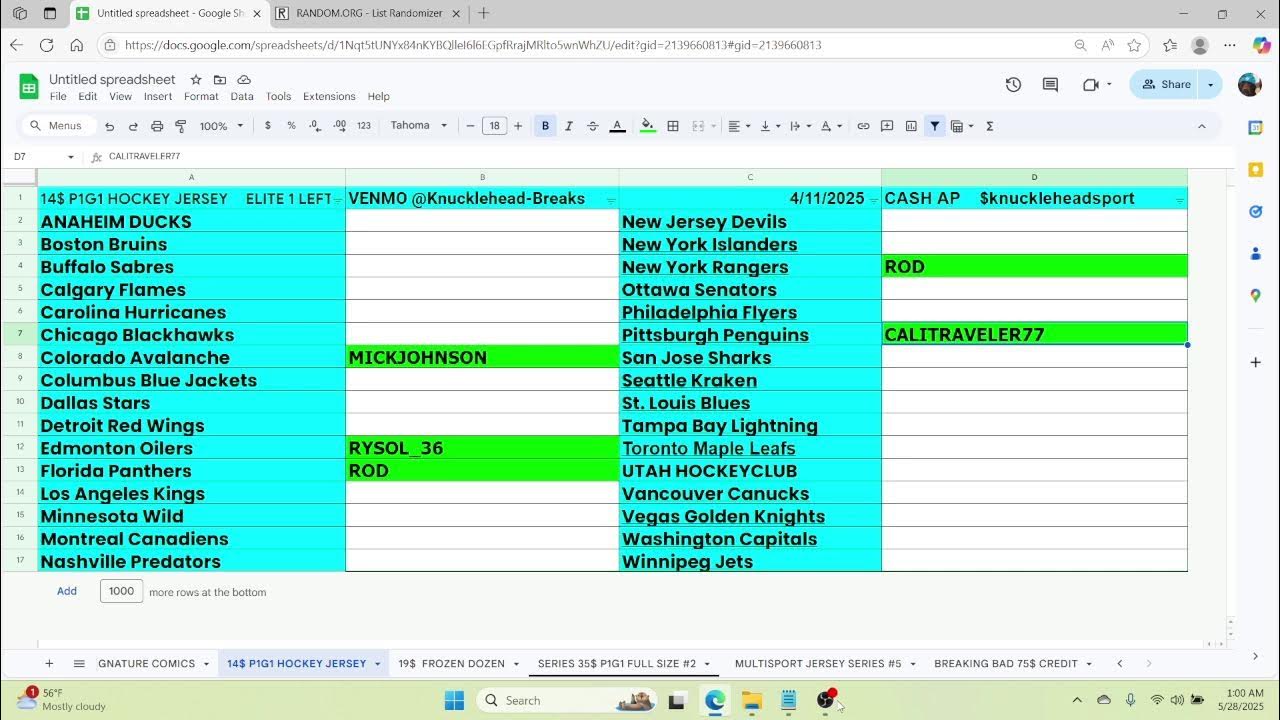Move document with folder icon
This screenshot has width=1280, height=720.
tap(220, 80)
